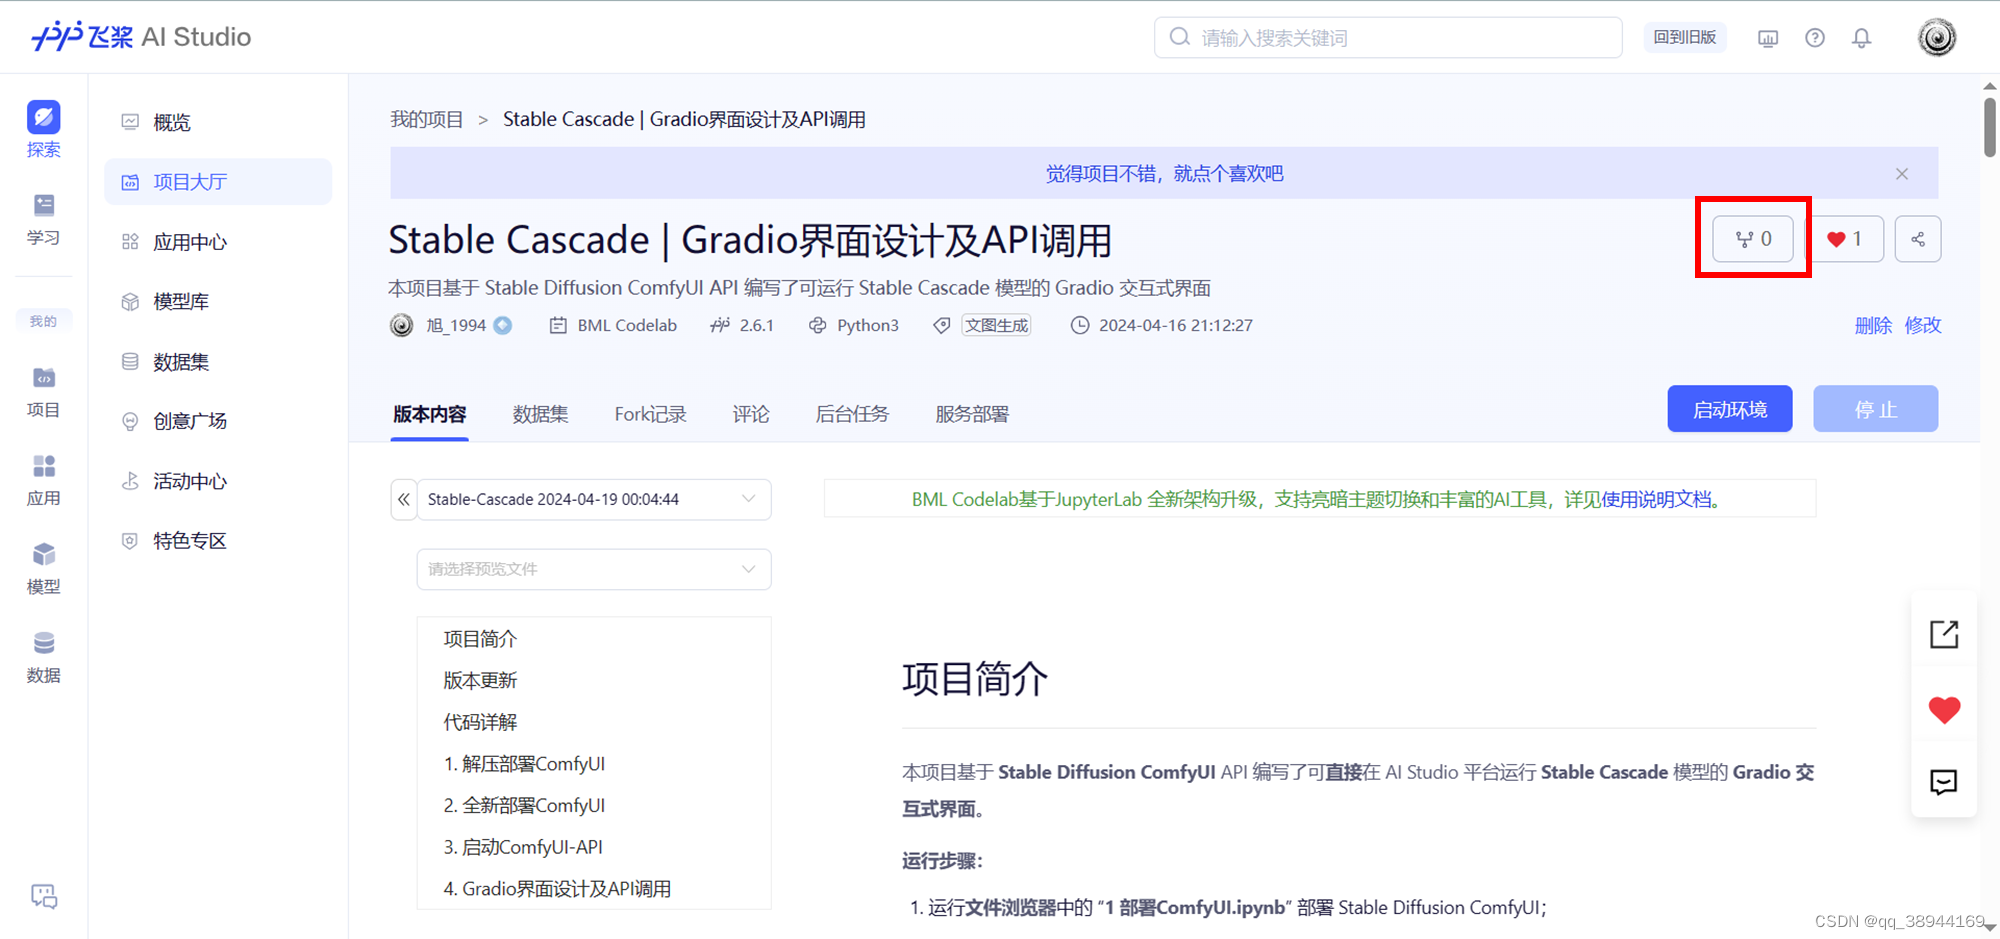2000x939 pixels.
Task: Jump to 4. Gradio界面设计及API调用 in outline
Action: point(557,888)
